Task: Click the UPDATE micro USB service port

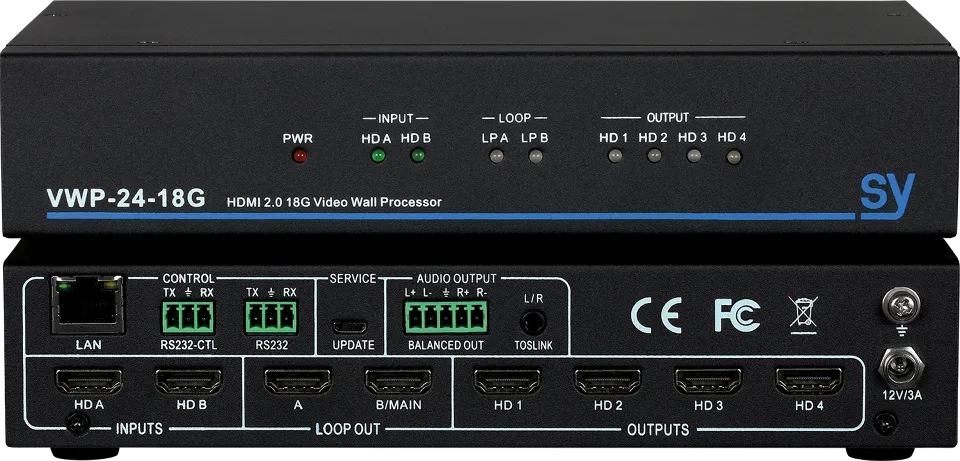Action: pos(351,324)
